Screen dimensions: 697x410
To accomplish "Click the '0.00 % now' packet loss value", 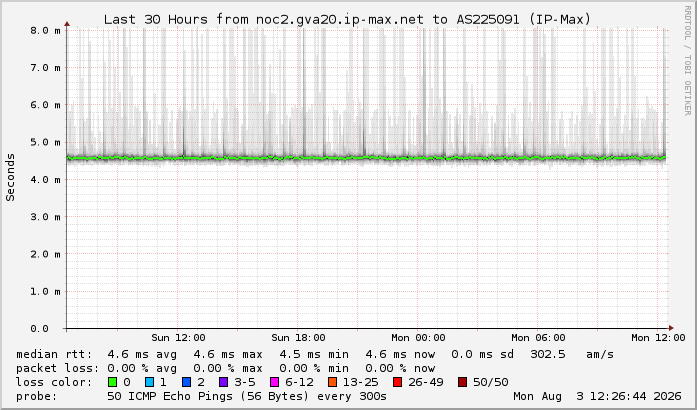I will click(401, 368).
